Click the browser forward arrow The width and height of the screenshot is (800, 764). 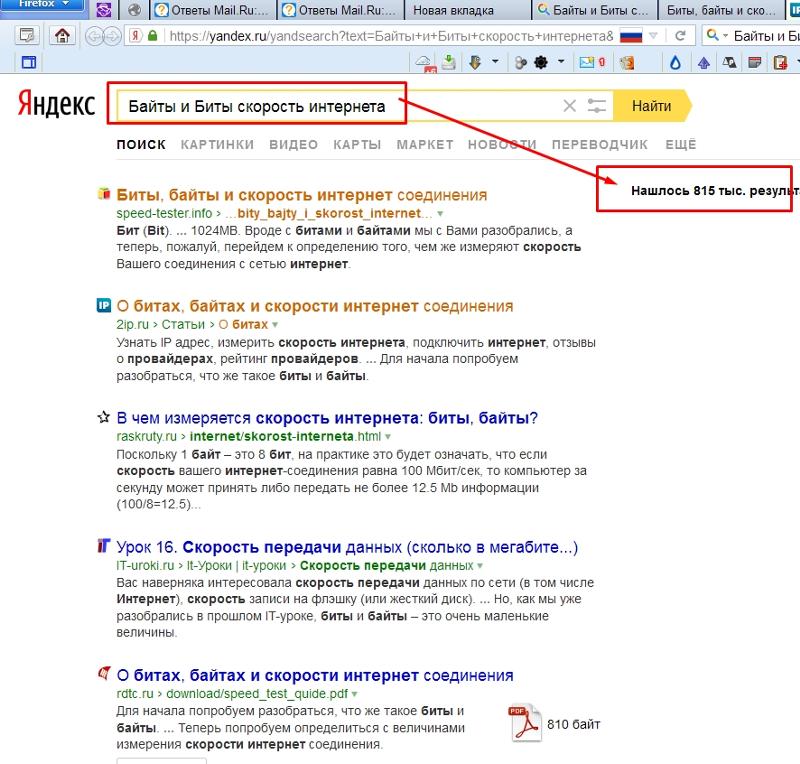point(112,36)
